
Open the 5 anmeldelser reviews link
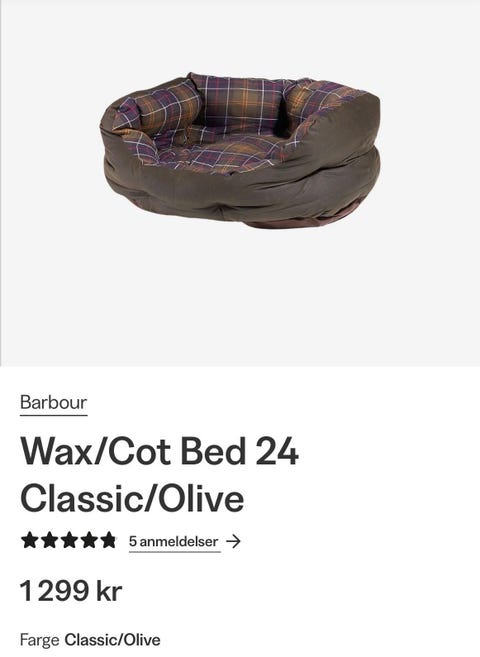[174, 541]
